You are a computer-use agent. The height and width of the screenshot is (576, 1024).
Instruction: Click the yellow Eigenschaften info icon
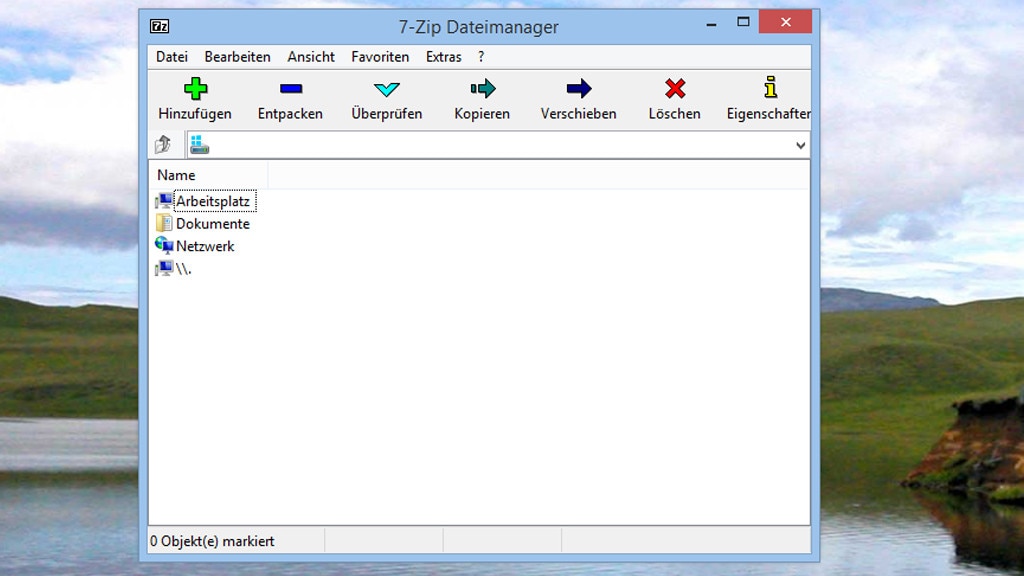click(x=771, y=88)
